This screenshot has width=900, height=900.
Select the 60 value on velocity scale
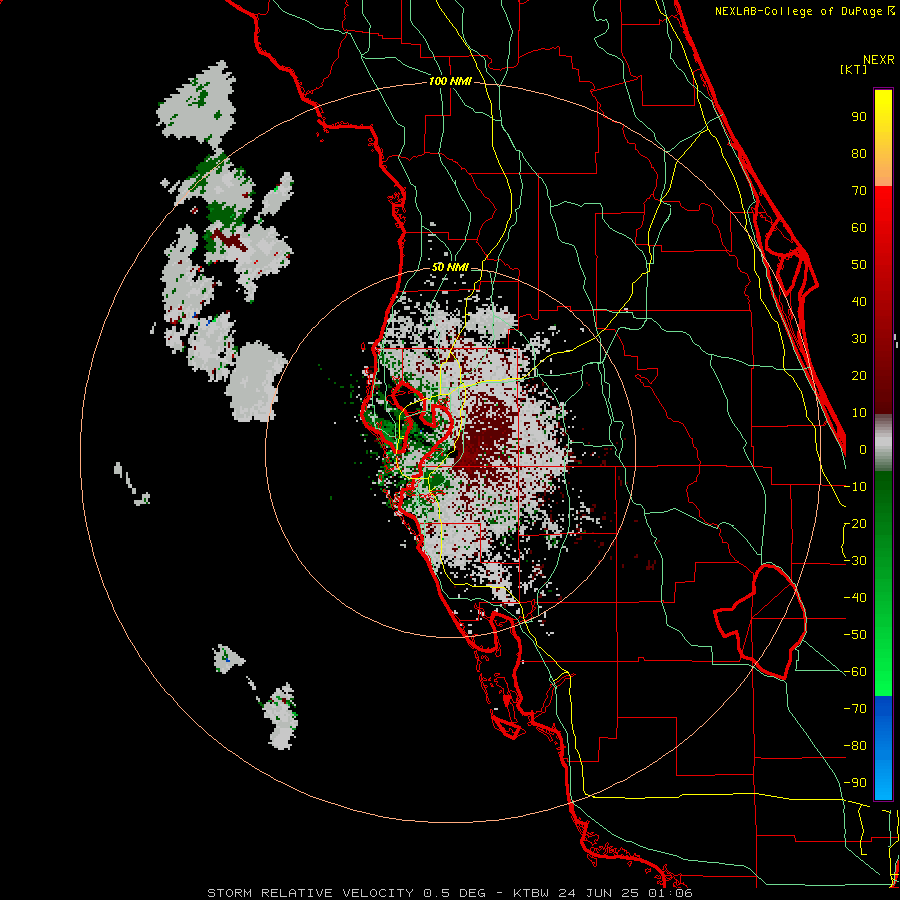coord(859,228)
